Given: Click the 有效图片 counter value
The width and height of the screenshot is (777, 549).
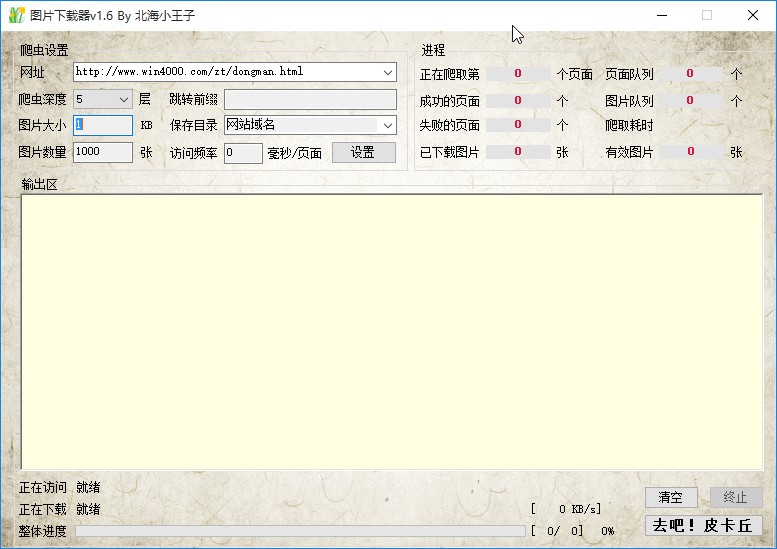Looking at the screenshot, I should (690, 152).
